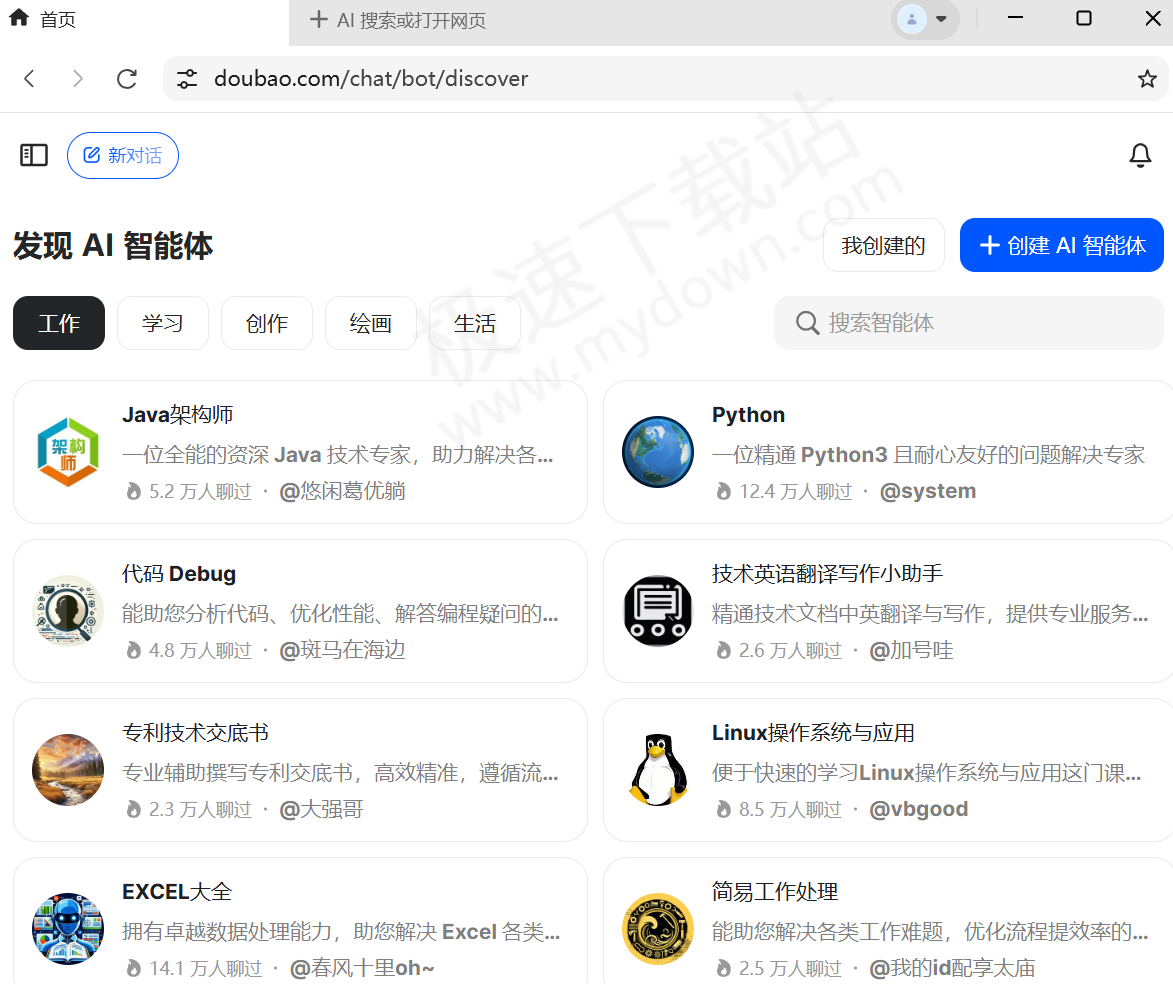Image resolution: width=1173 pixels, height=984 pixels.
Task: Select the 学习 category tab
Action: point(162,323)
